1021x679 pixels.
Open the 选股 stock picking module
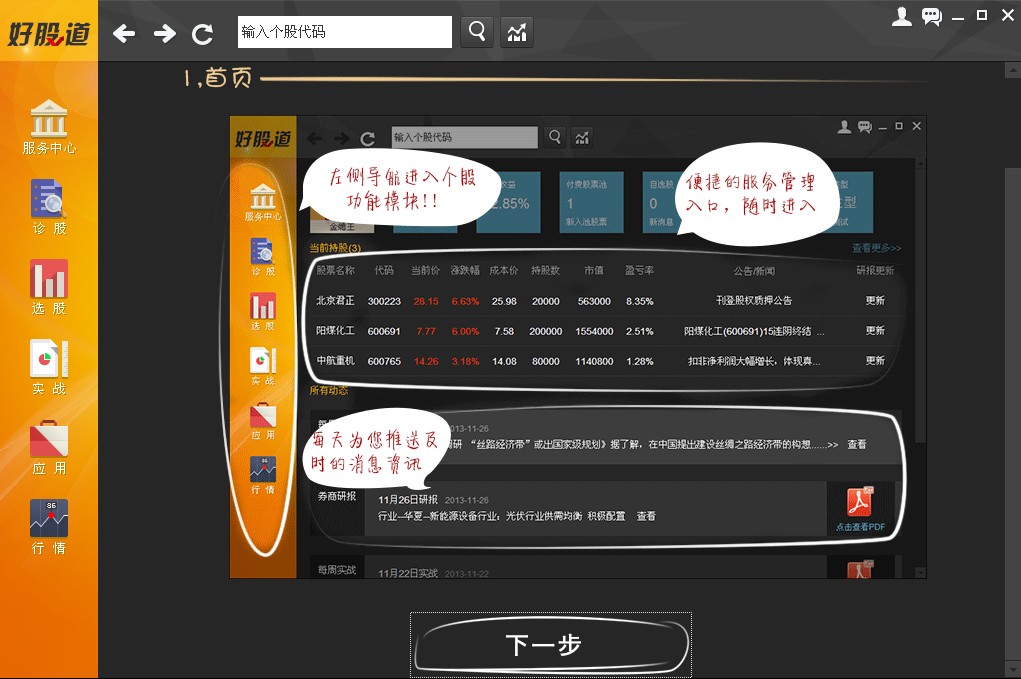click(49, 287)
